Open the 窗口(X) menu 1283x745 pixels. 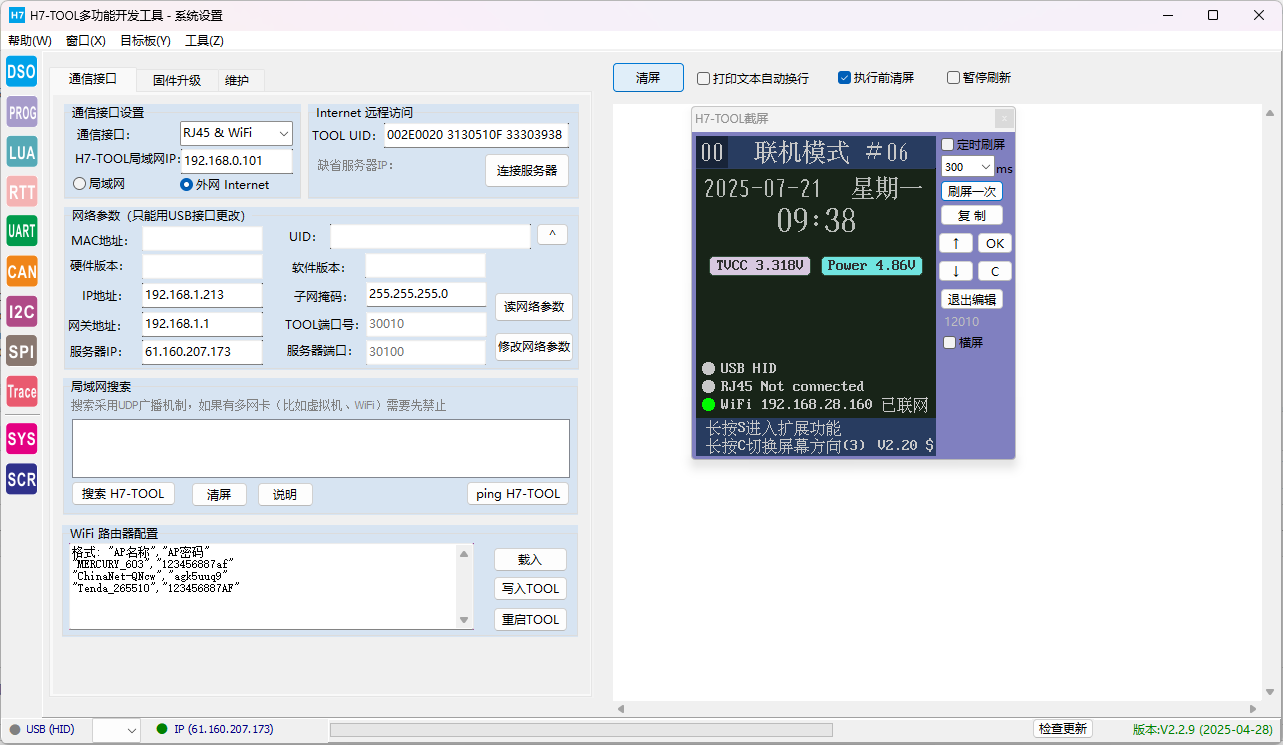86,41
